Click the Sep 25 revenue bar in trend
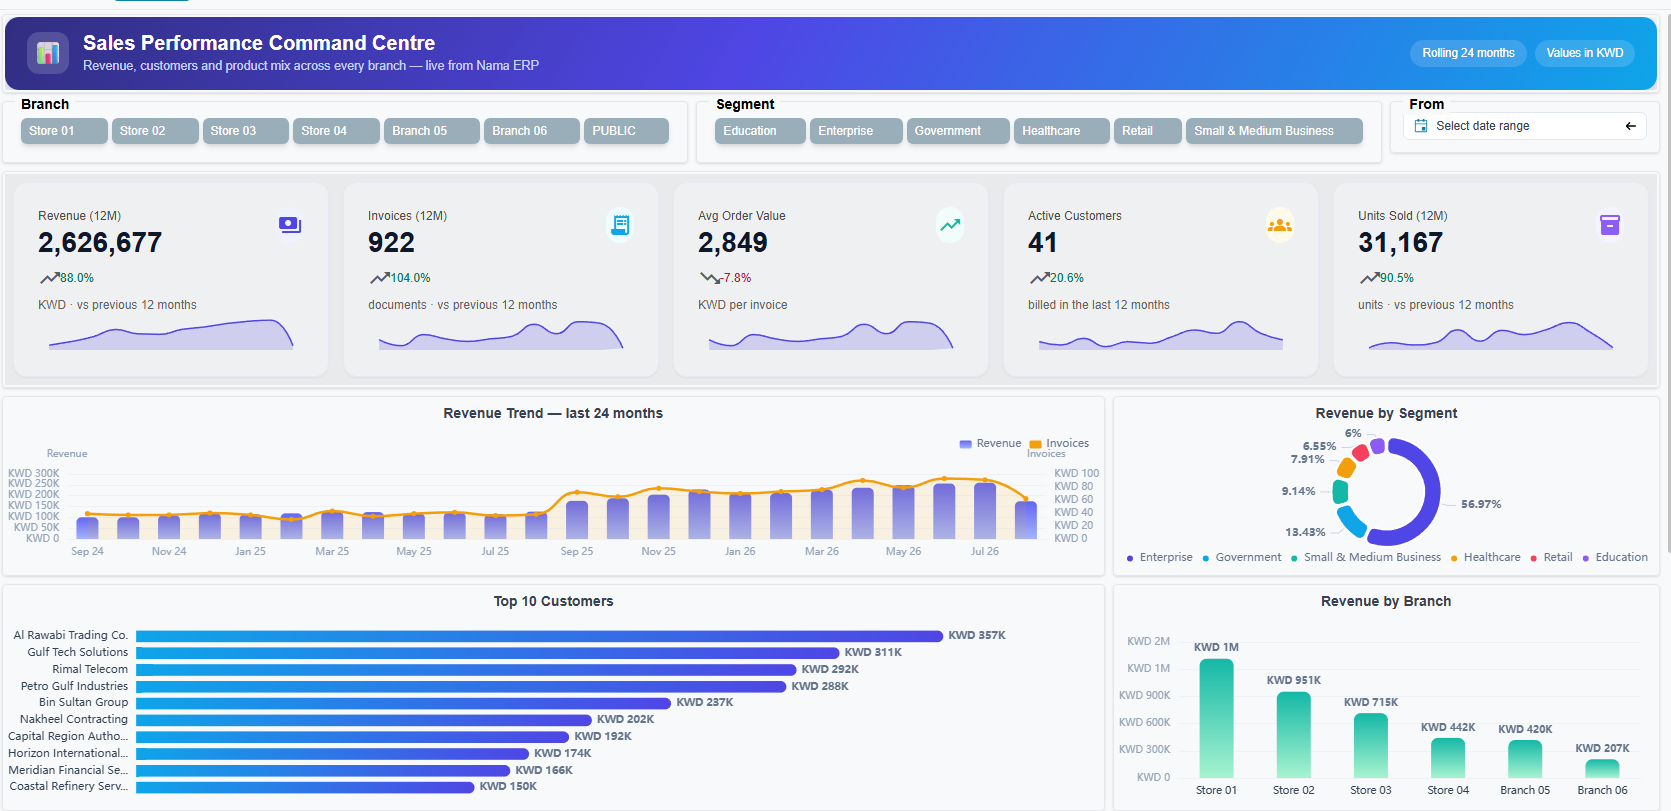 coord(577,520)
